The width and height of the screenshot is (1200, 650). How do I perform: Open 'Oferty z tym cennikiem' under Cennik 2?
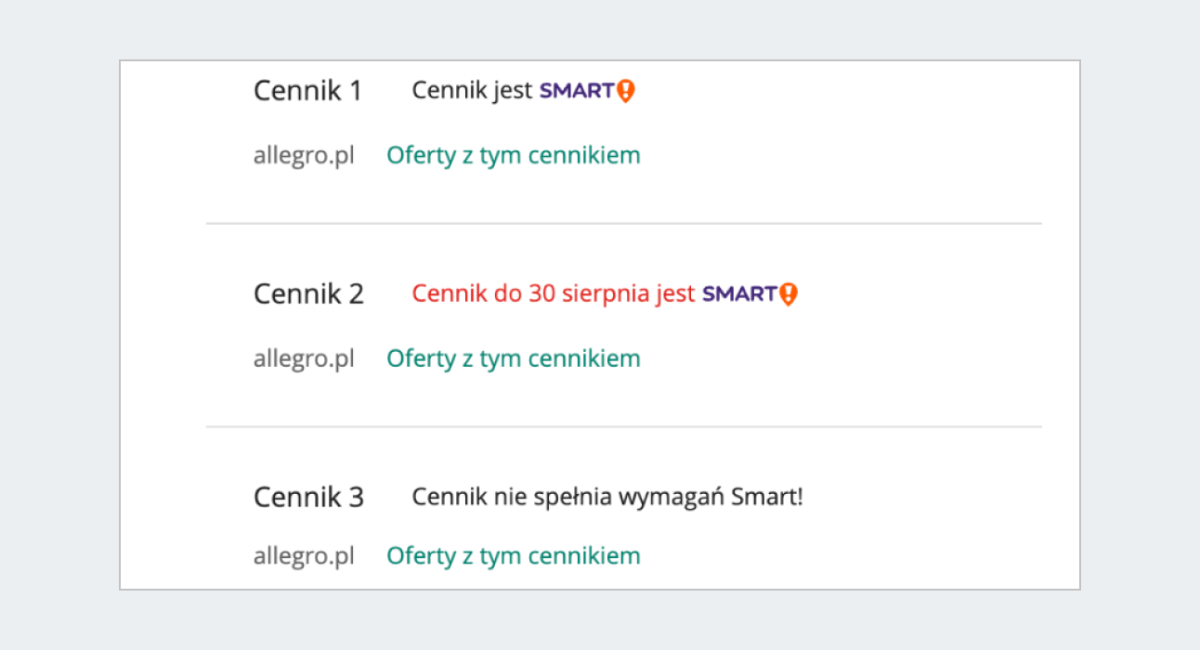click(x=513, y=358)
